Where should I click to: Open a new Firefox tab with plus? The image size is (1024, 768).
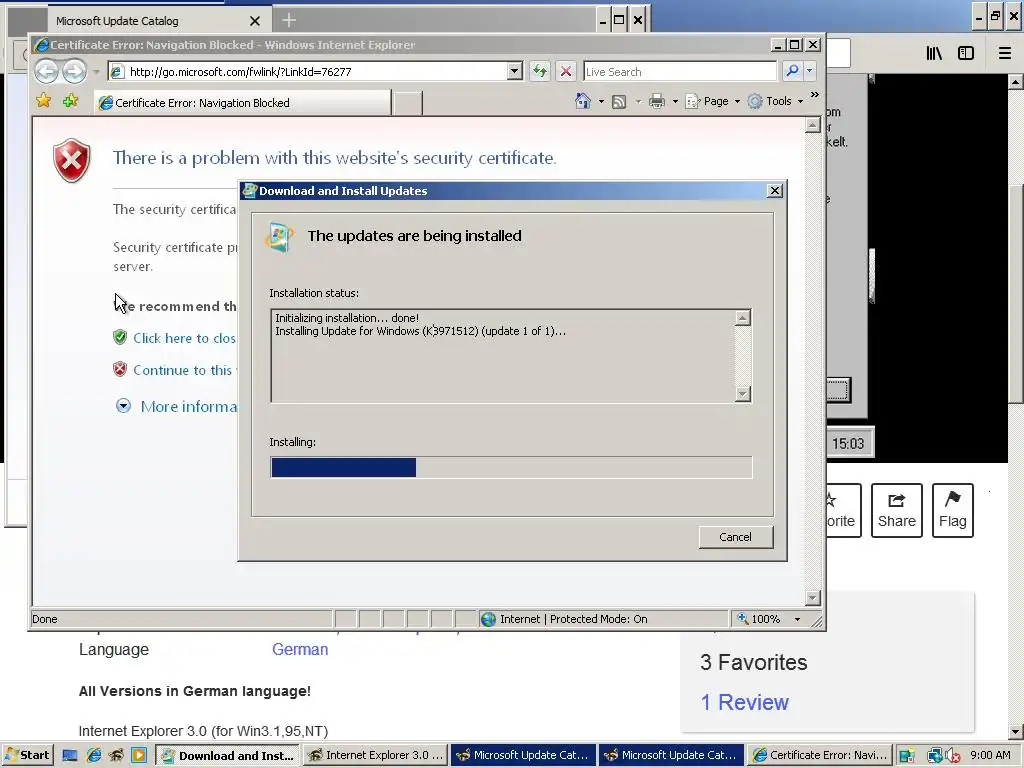289,21
